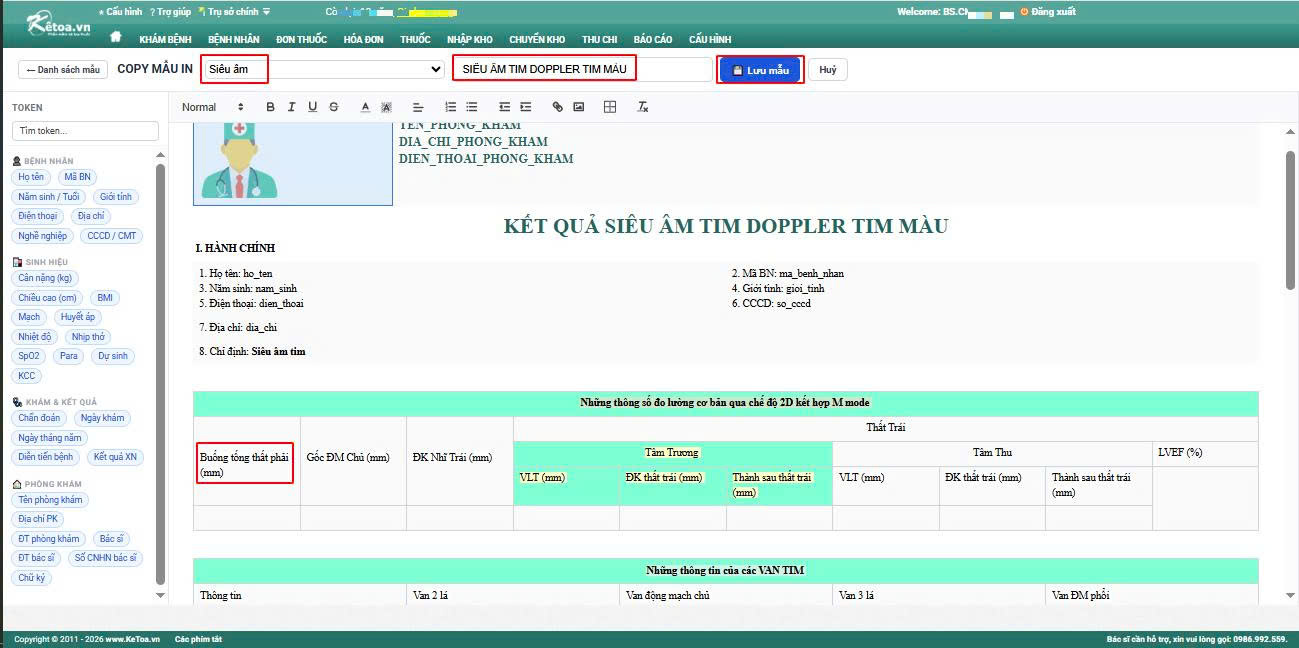
Task: Open the Trợ giúp help link
Action: (x=170, y=12)
